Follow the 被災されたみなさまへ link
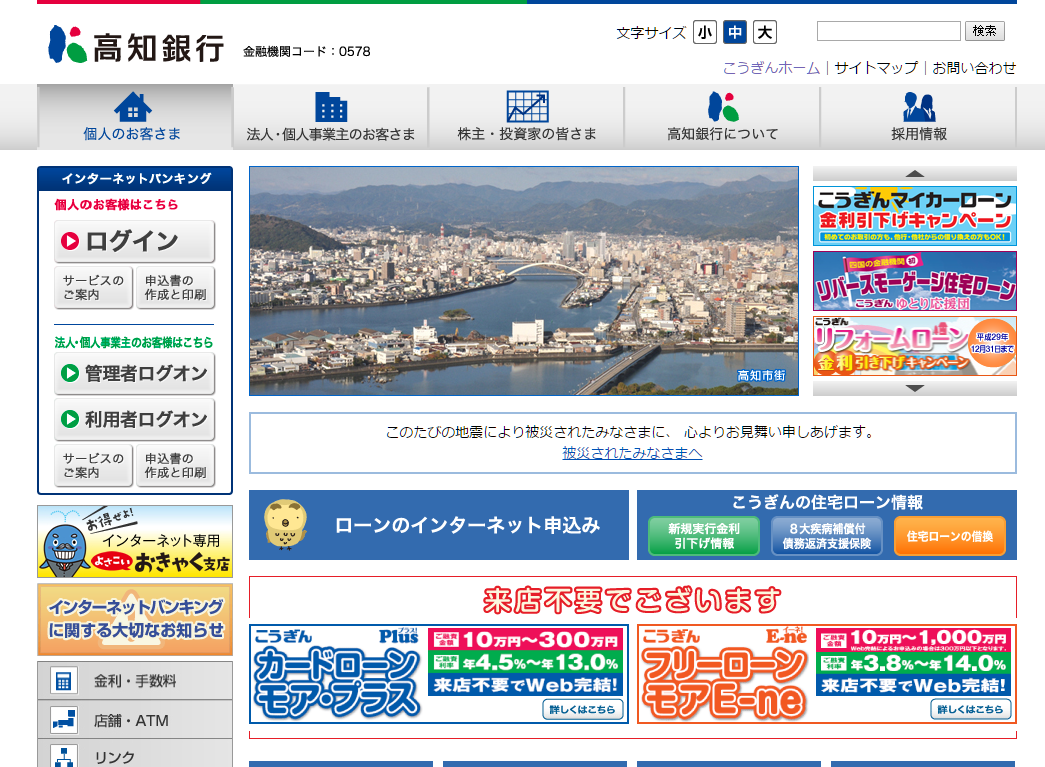This screenshot has width=1045, height=767. click(632, 453)
